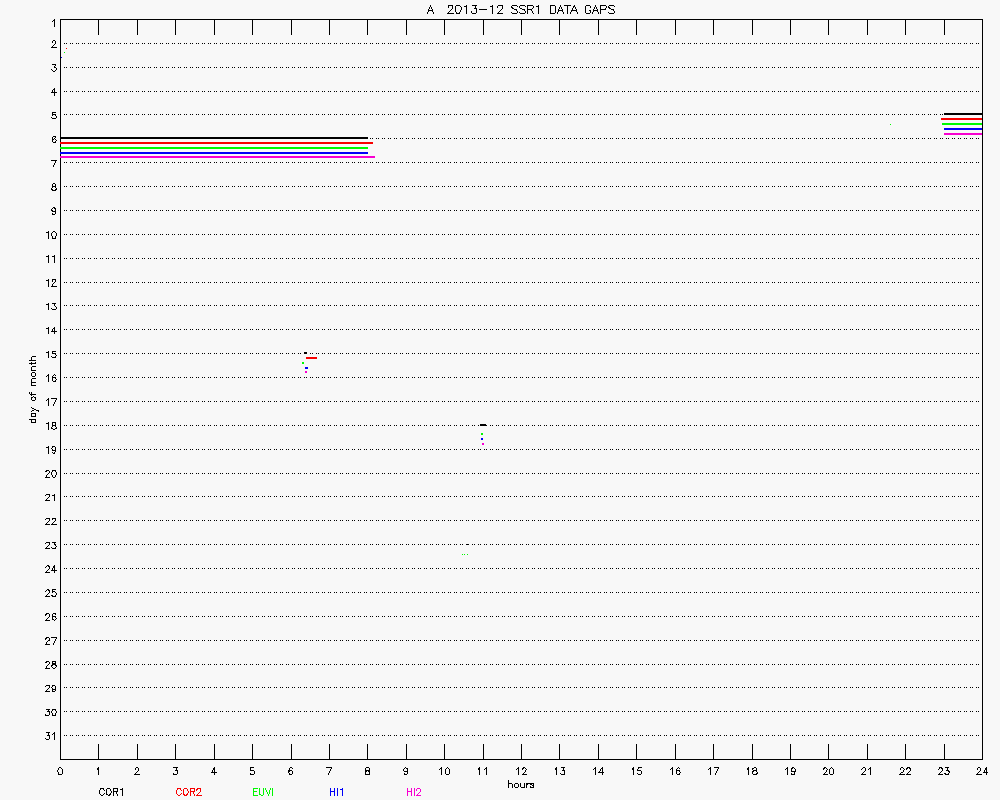Viewport: 1000px width, 800px height.
Task: Click the red COR2 legend label
Action: pos(188,792)
